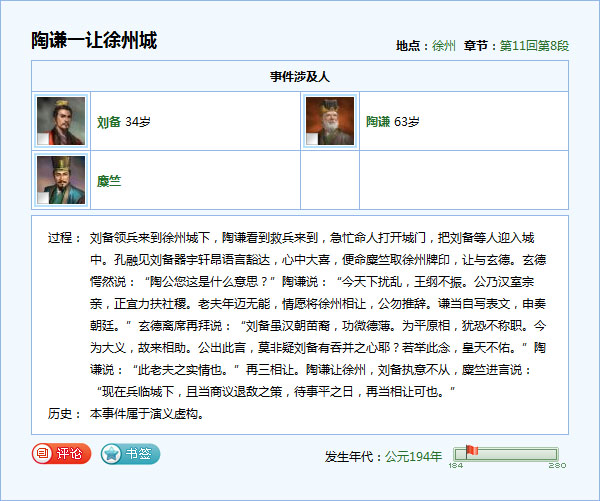Click the star icon in 书签

point(111,454)
